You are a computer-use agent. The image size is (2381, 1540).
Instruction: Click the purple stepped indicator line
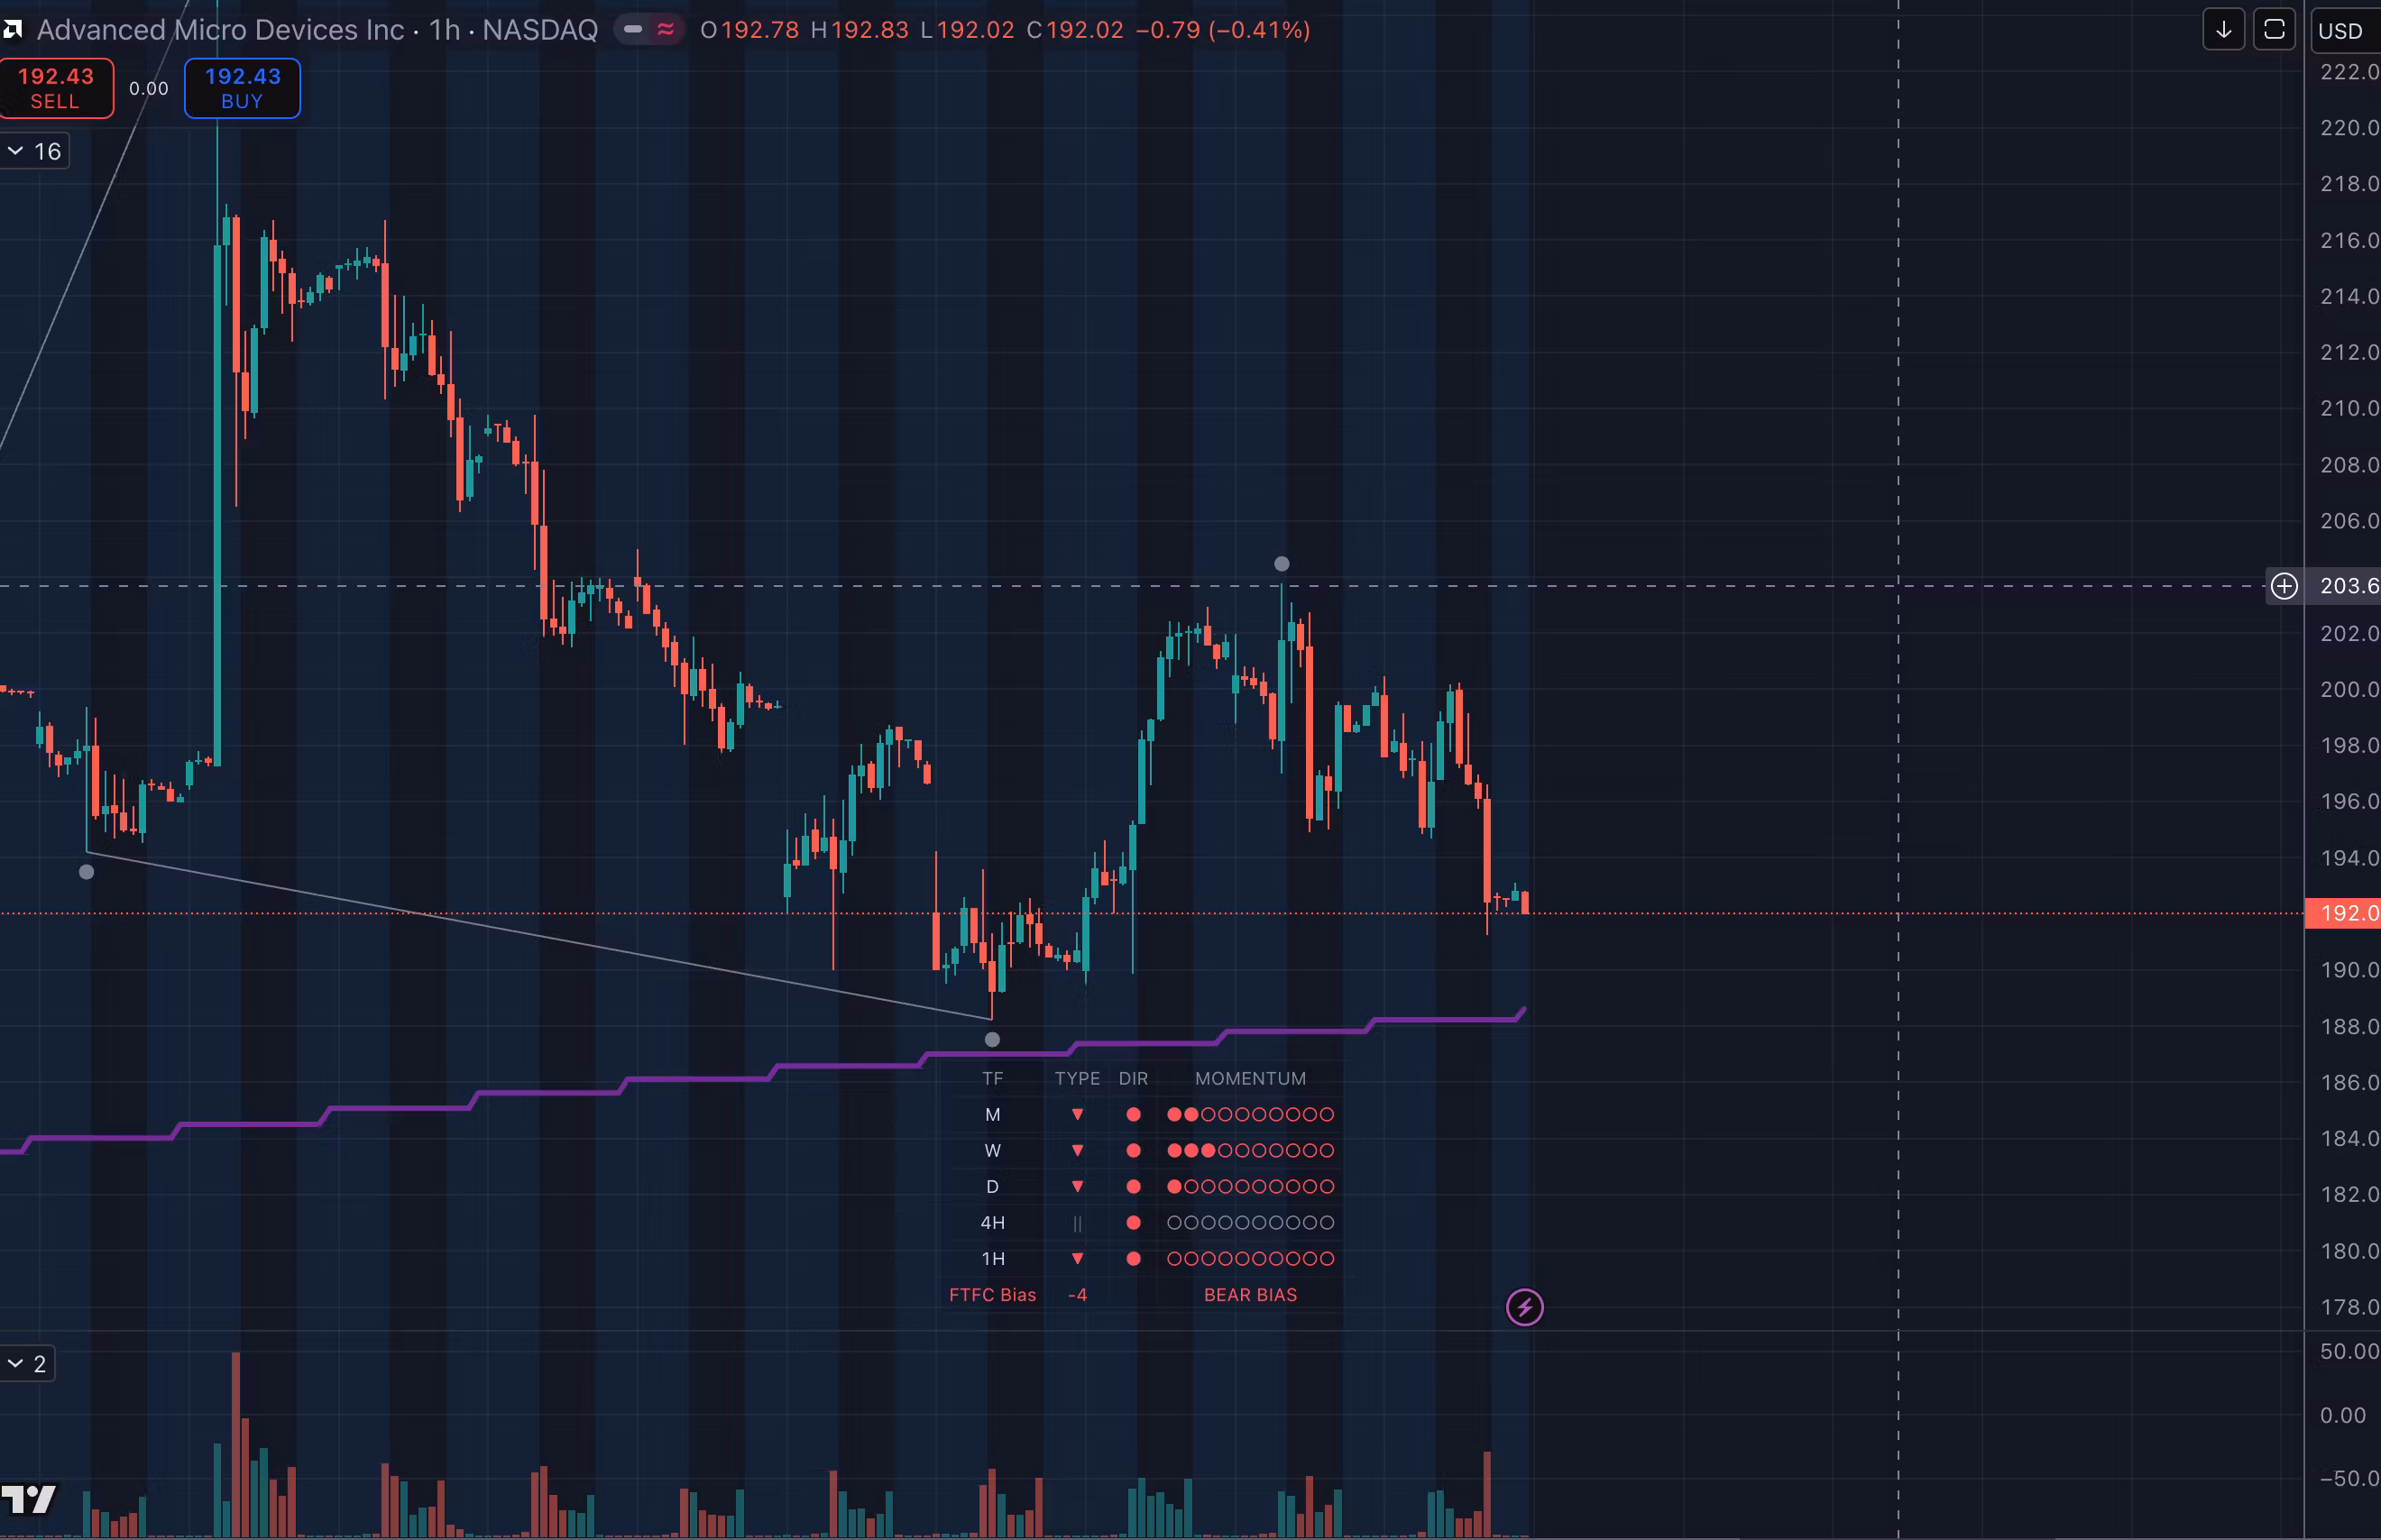coord(700,1079)
